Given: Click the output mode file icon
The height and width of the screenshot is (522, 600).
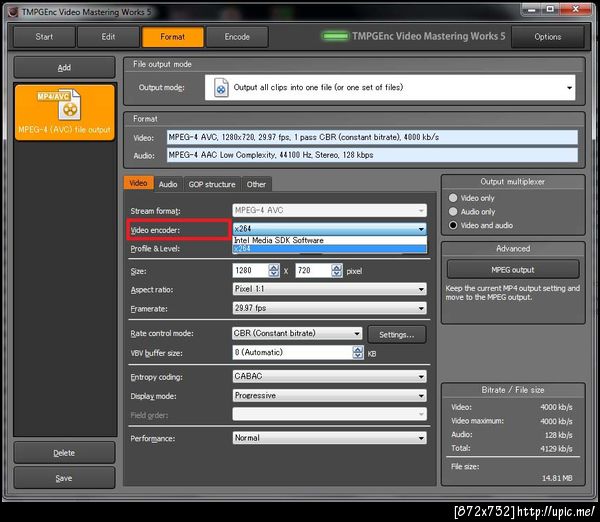Looking at the screenshot, I should [x=221, y=88].
